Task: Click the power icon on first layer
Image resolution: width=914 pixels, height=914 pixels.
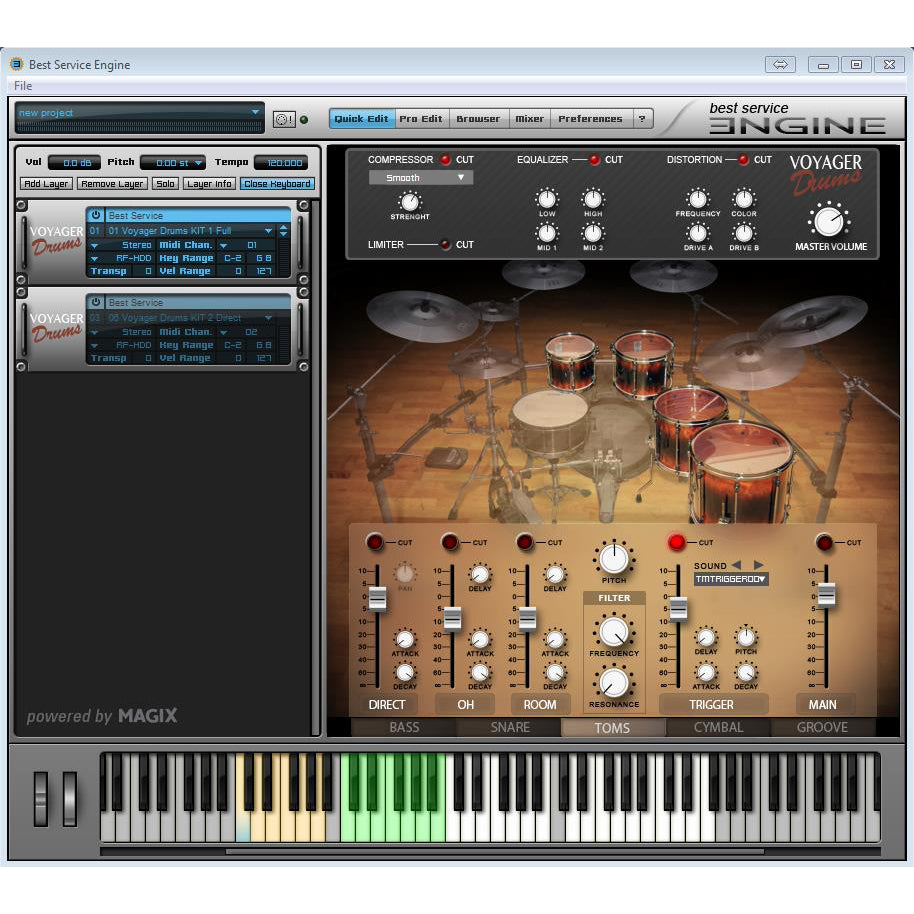Action: (96, 215)
